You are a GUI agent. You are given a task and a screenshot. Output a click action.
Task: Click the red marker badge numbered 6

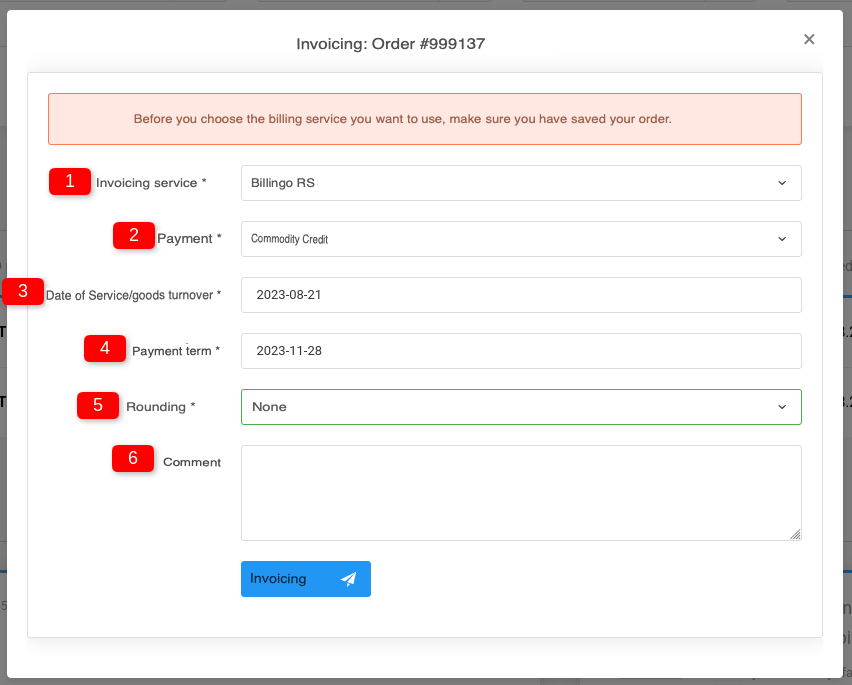(x=133, y=458)
